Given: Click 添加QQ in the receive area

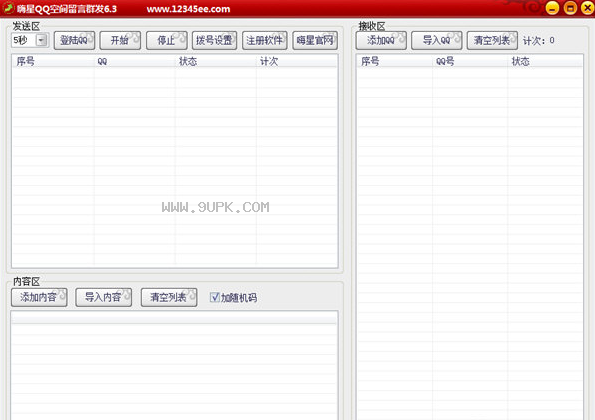Looking at the screenshot, I should click(381, 40).
